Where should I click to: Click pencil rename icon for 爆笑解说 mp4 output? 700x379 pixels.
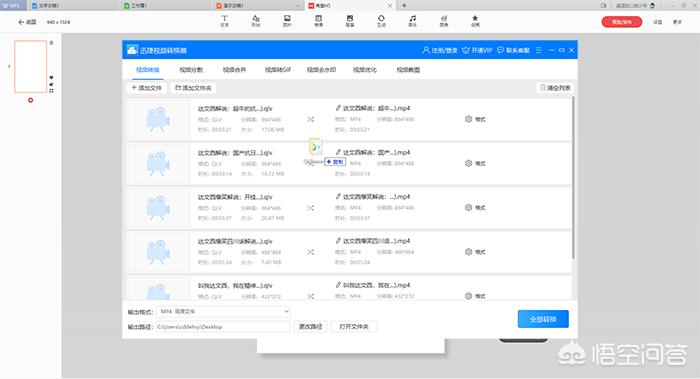pyautogui.click(x=338, y=196)
